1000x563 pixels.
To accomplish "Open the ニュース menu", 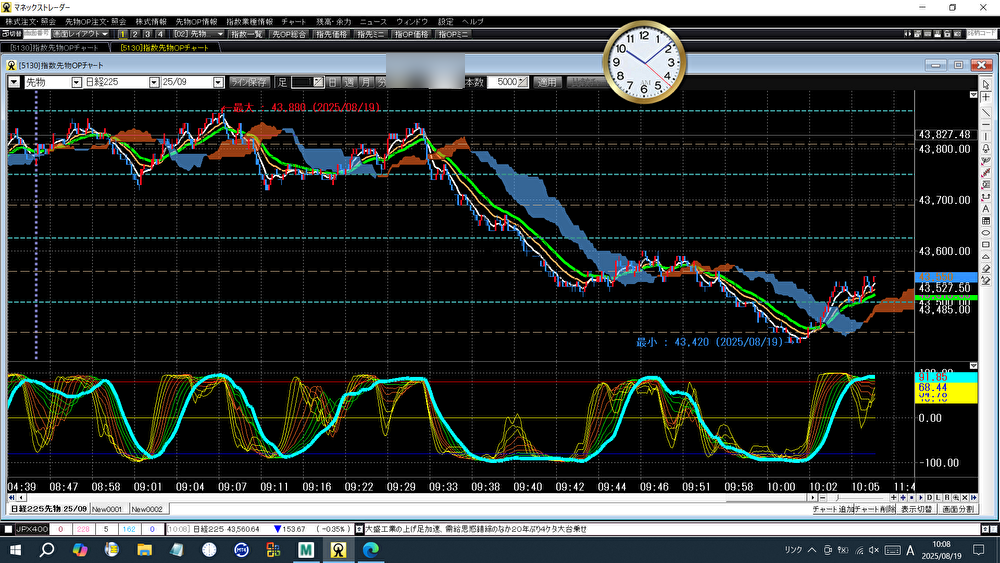I will tap(373, 22).
